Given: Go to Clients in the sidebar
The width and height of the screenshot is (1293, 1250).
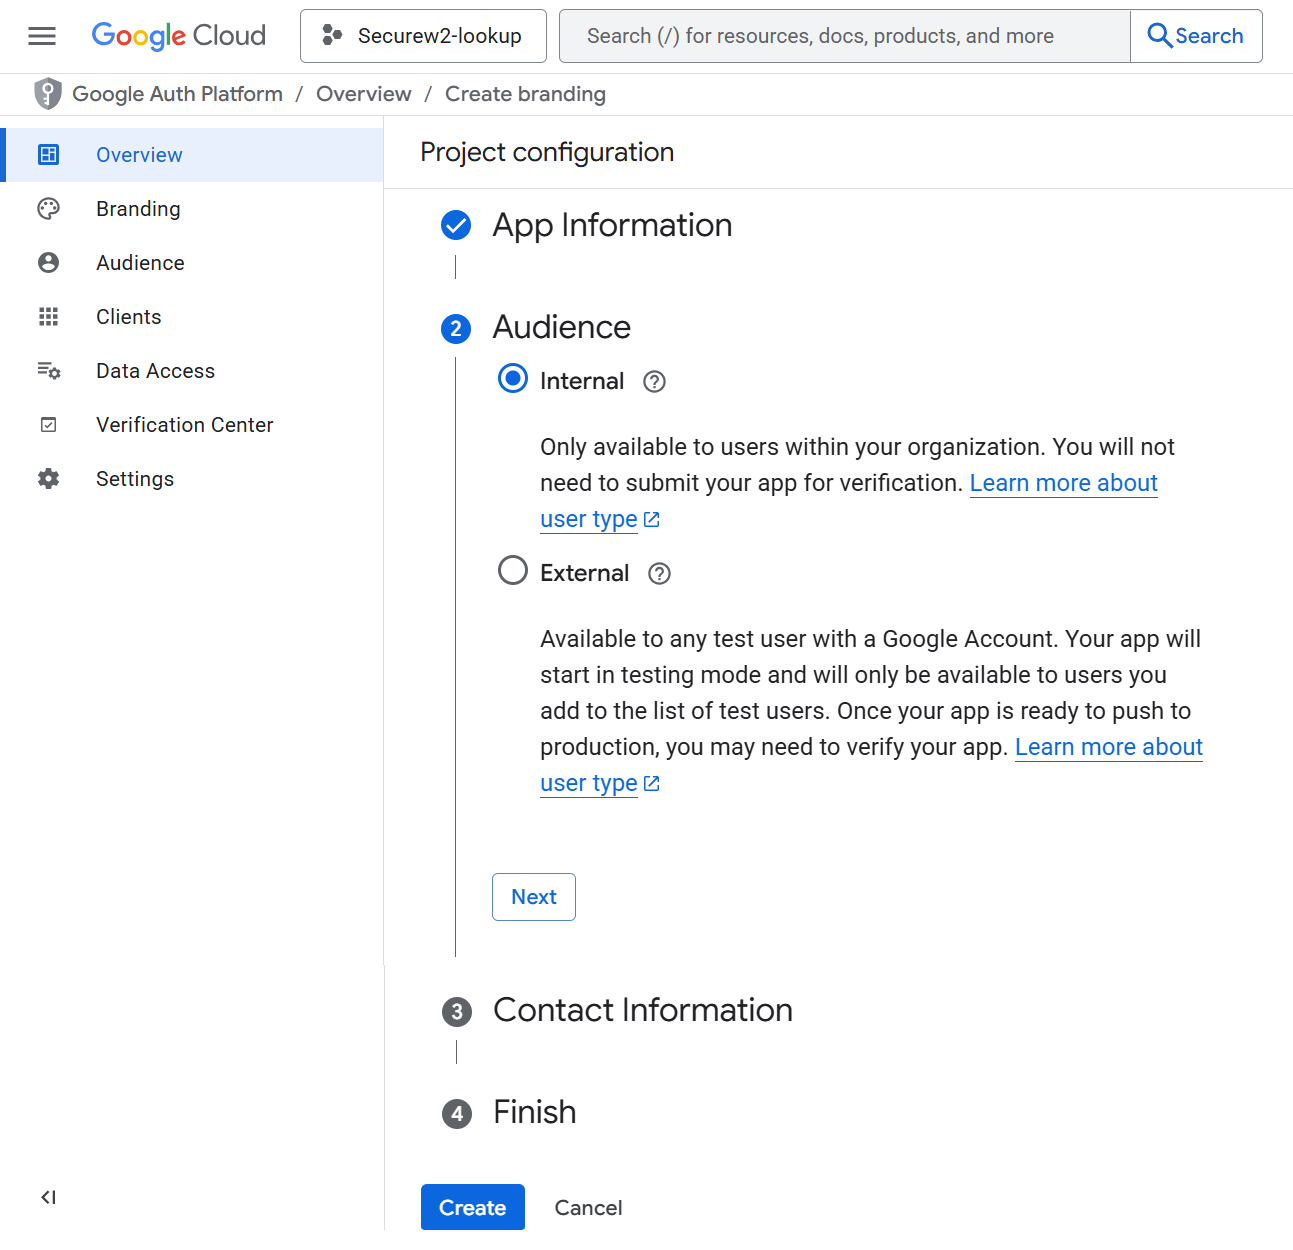Looking at the screenshot, I should pyautogui.click(x=128, y=317).
